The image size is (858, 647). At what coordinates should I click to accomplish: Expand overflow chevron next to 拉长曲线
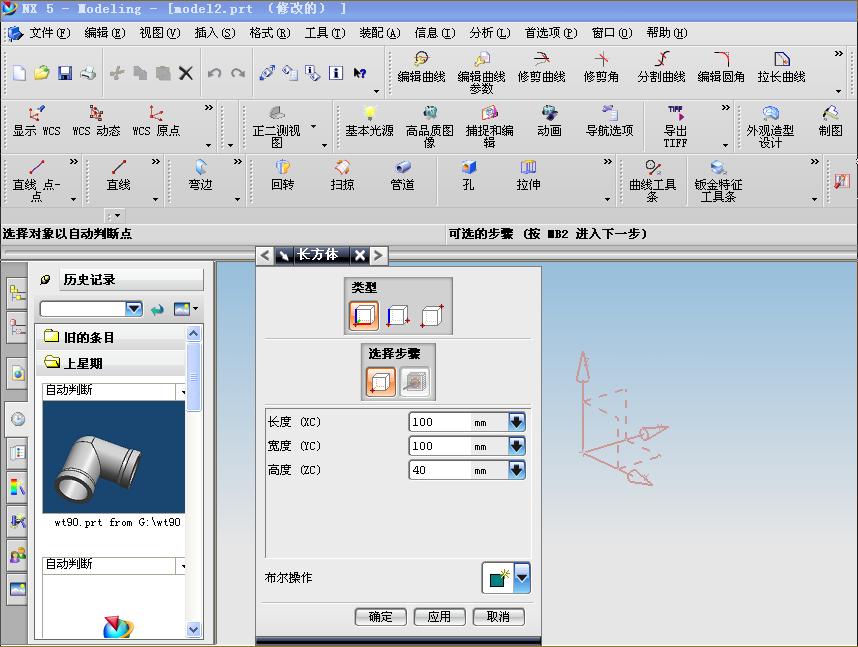838,53
